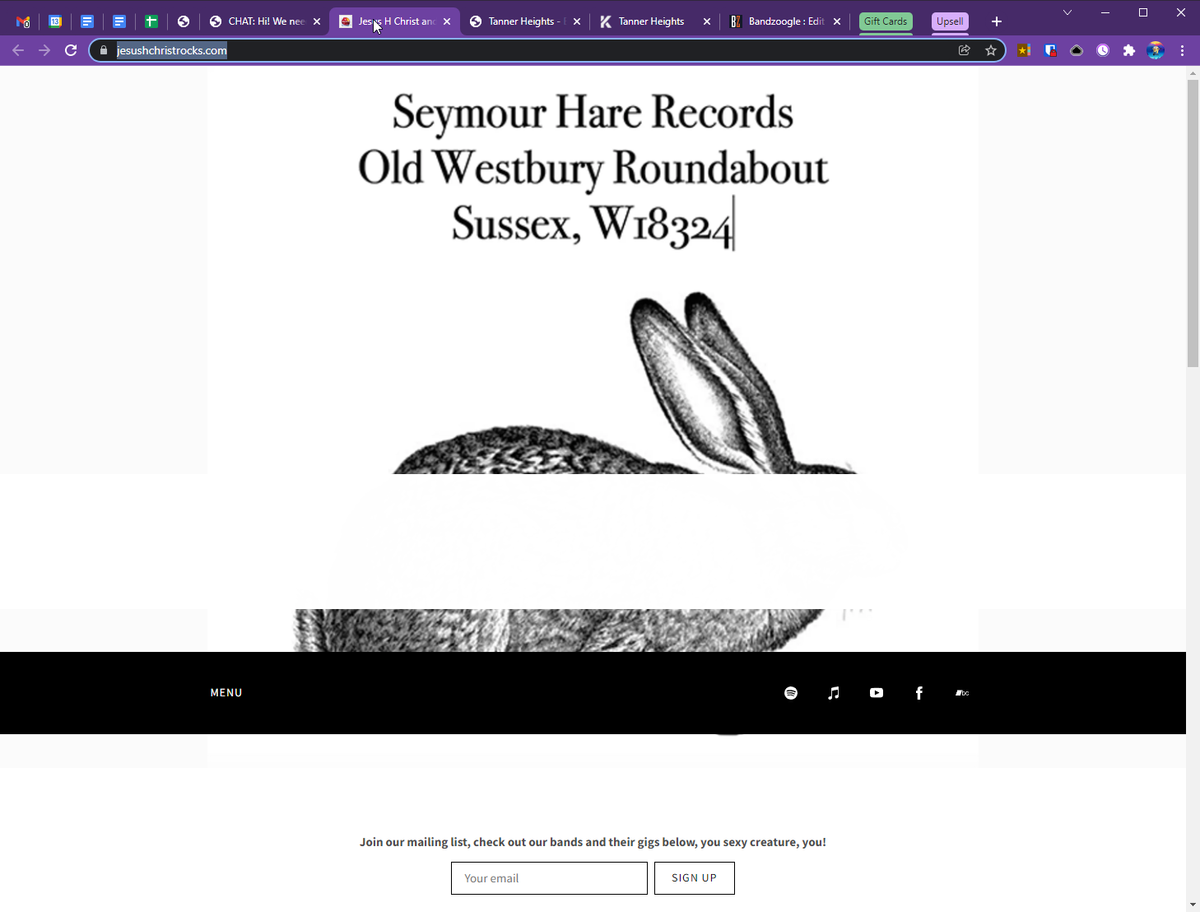Open pinned Gmail tab
Viewport: 1200px width, 912px height.
24,21
